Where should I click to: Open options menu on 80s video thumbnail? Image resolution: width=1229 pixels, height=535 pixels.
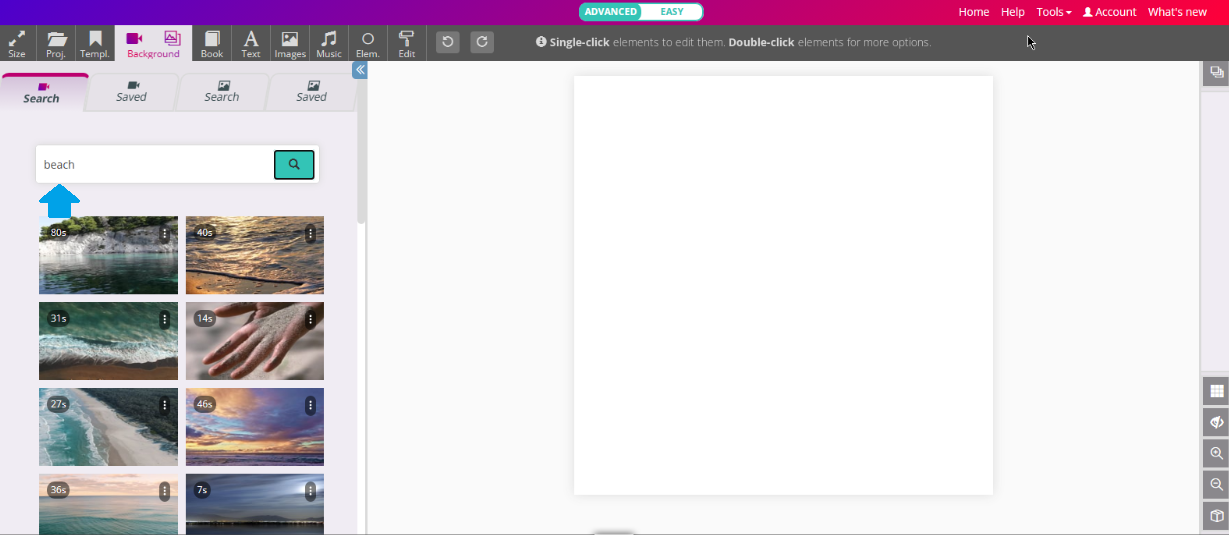164,233
